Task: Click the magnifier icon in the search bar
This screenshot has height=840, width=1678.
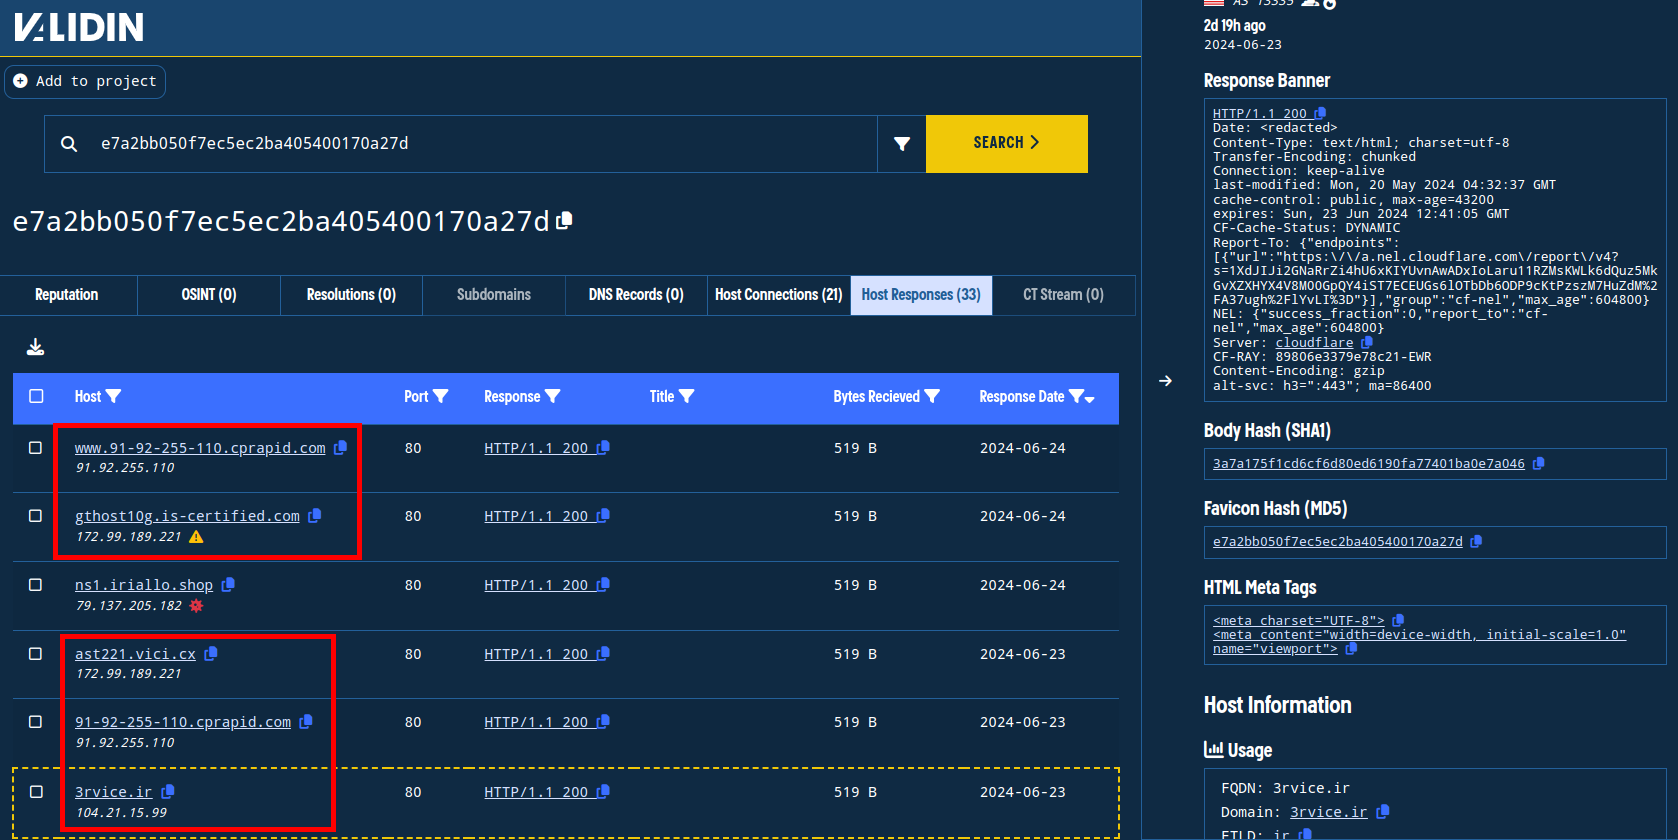Action: [x=69, y=144]
